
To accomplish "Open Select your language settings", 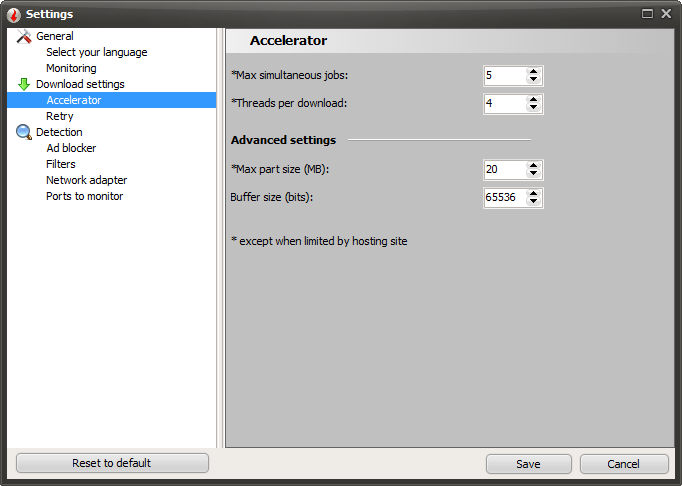I will click(96, 52).
